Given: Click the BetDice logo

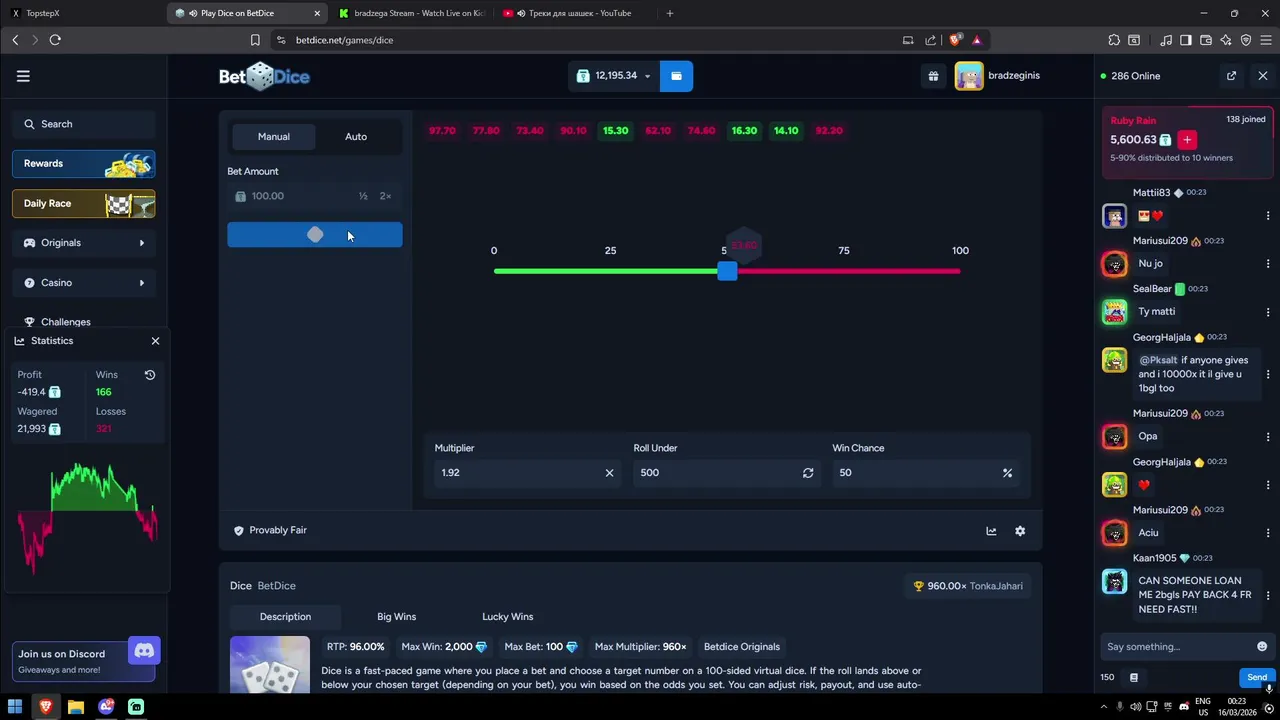Looking at the screenshot, I should [264, 76].
